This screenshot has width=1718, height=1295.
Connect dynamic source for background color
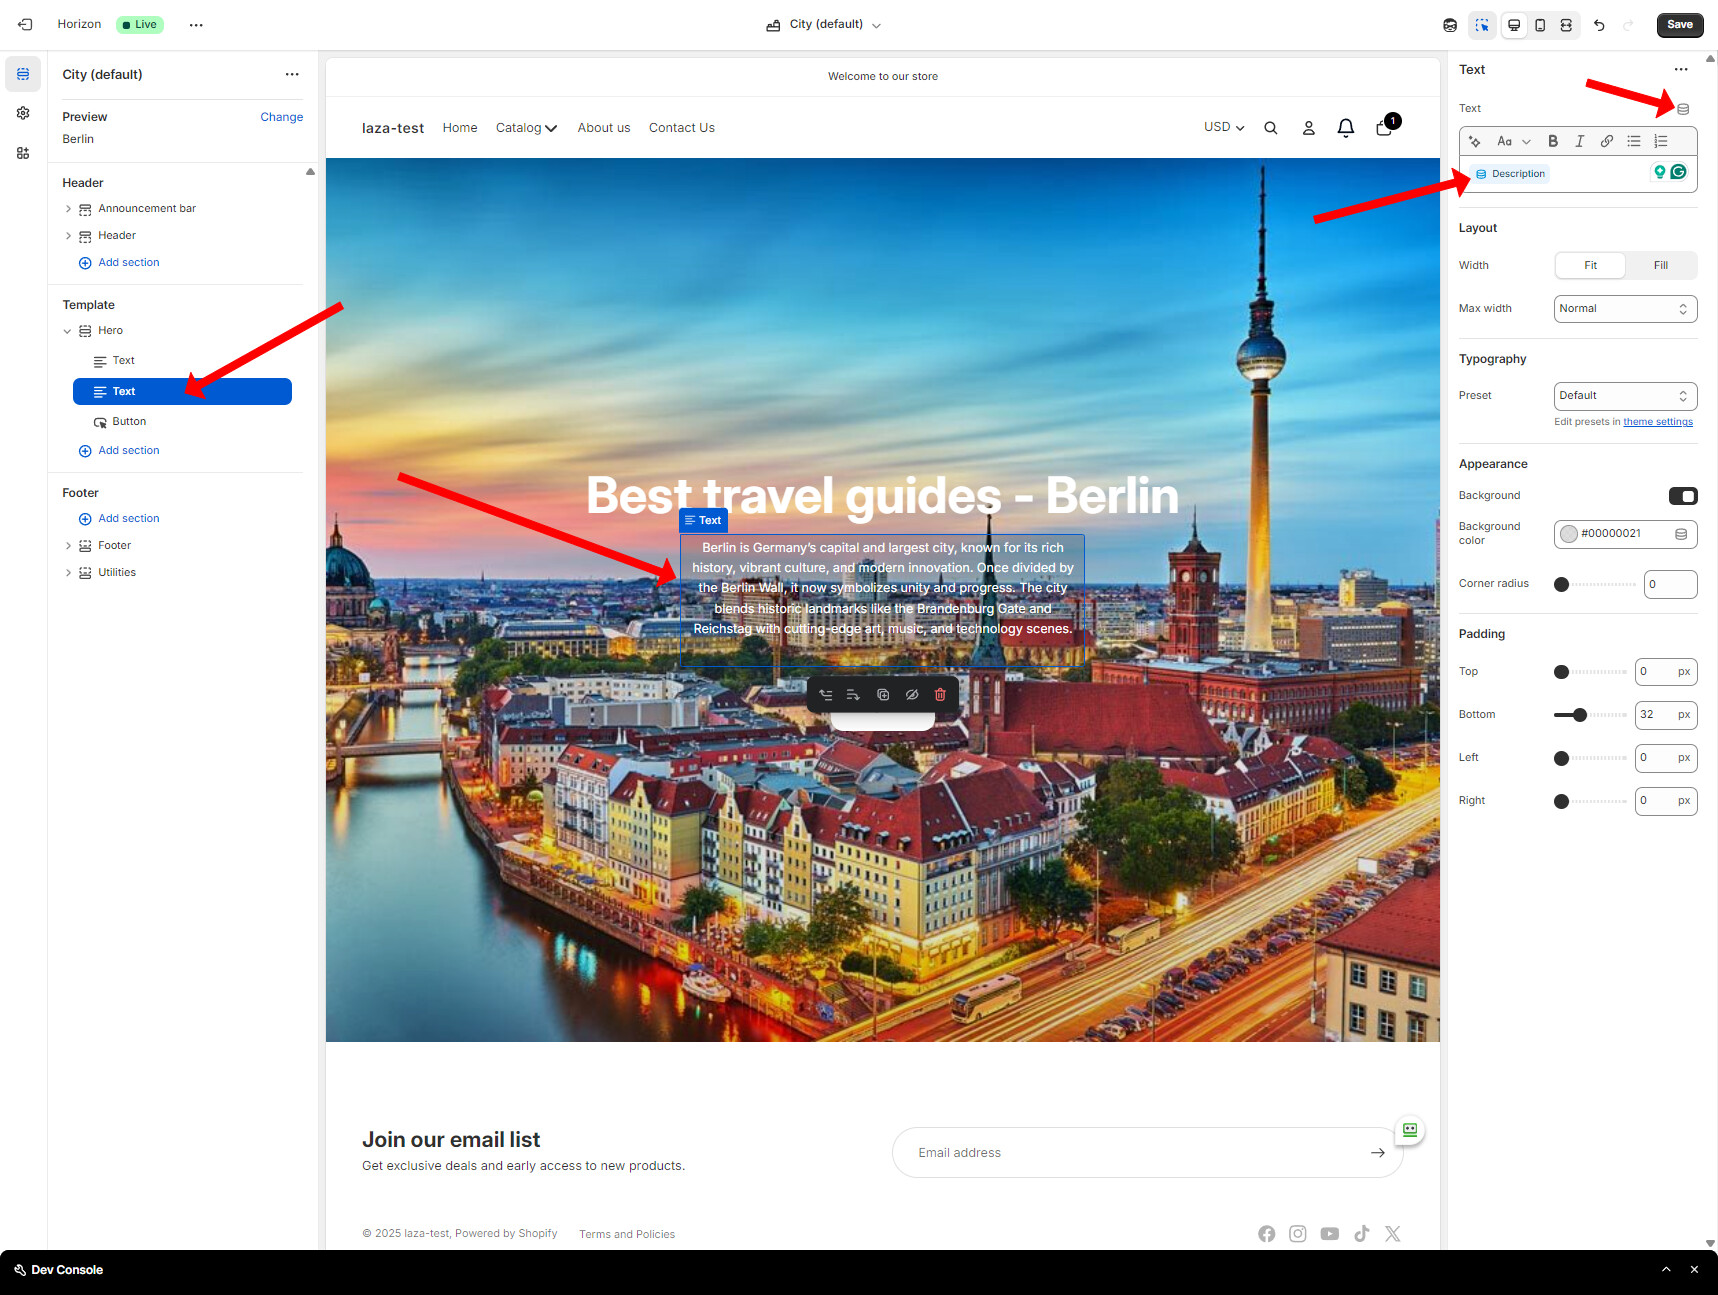[x=1681, y=534]
